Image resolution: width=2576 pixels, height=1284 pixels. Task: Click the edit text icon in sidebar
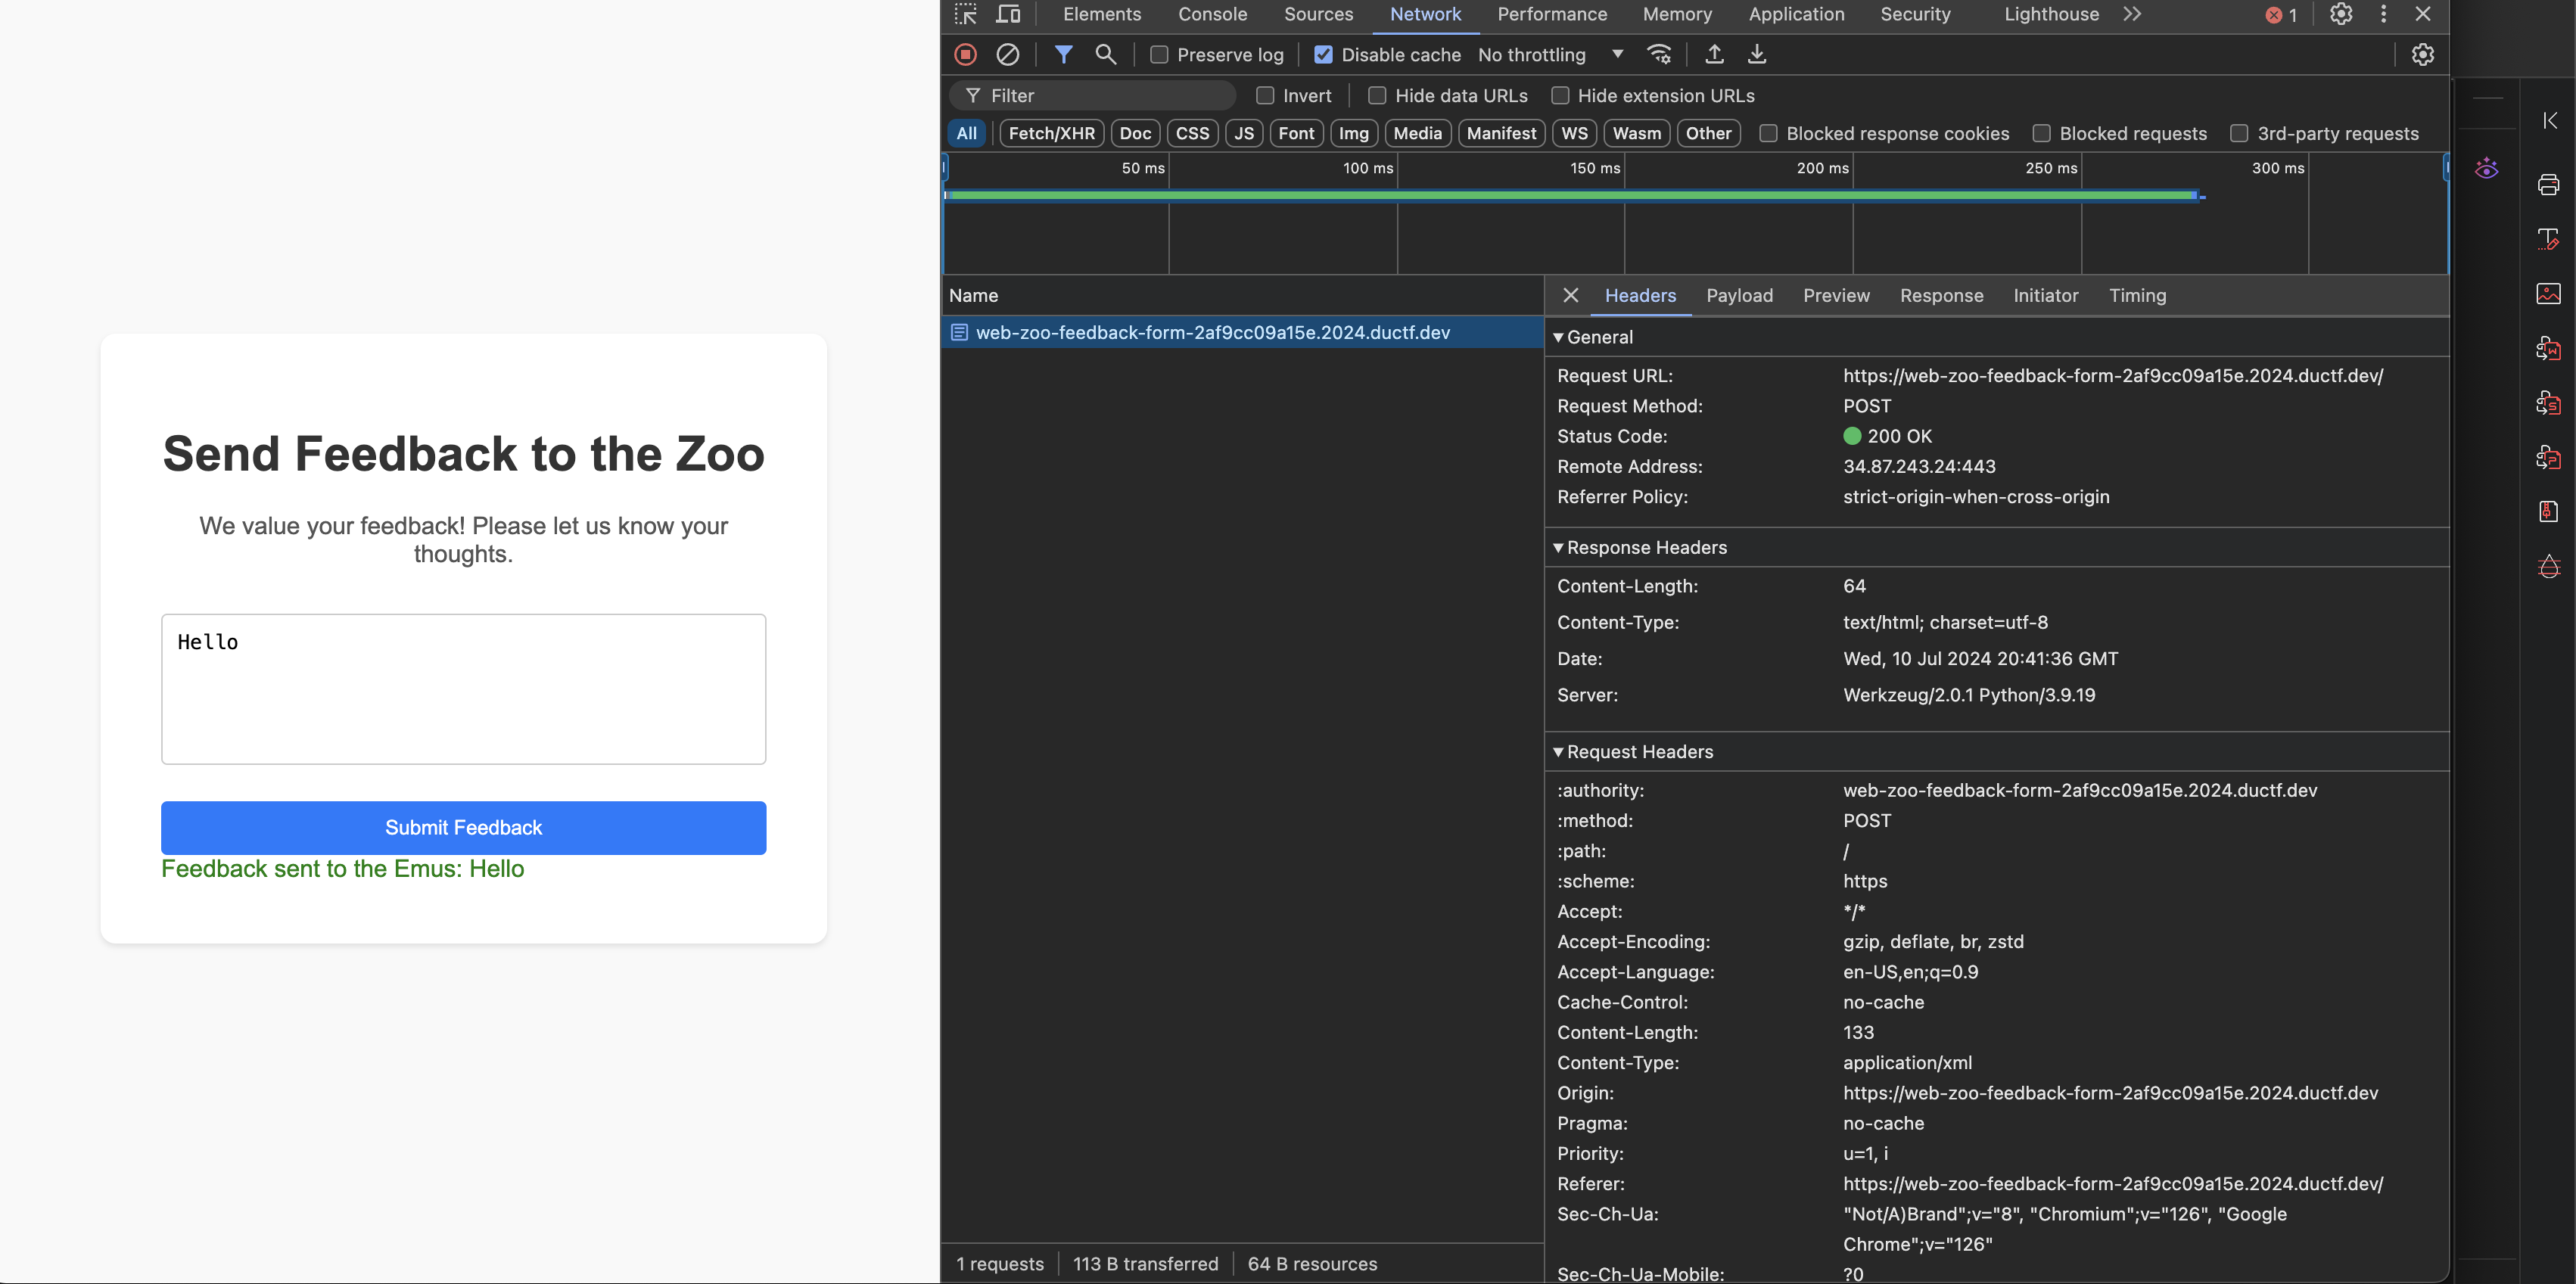2549,239
